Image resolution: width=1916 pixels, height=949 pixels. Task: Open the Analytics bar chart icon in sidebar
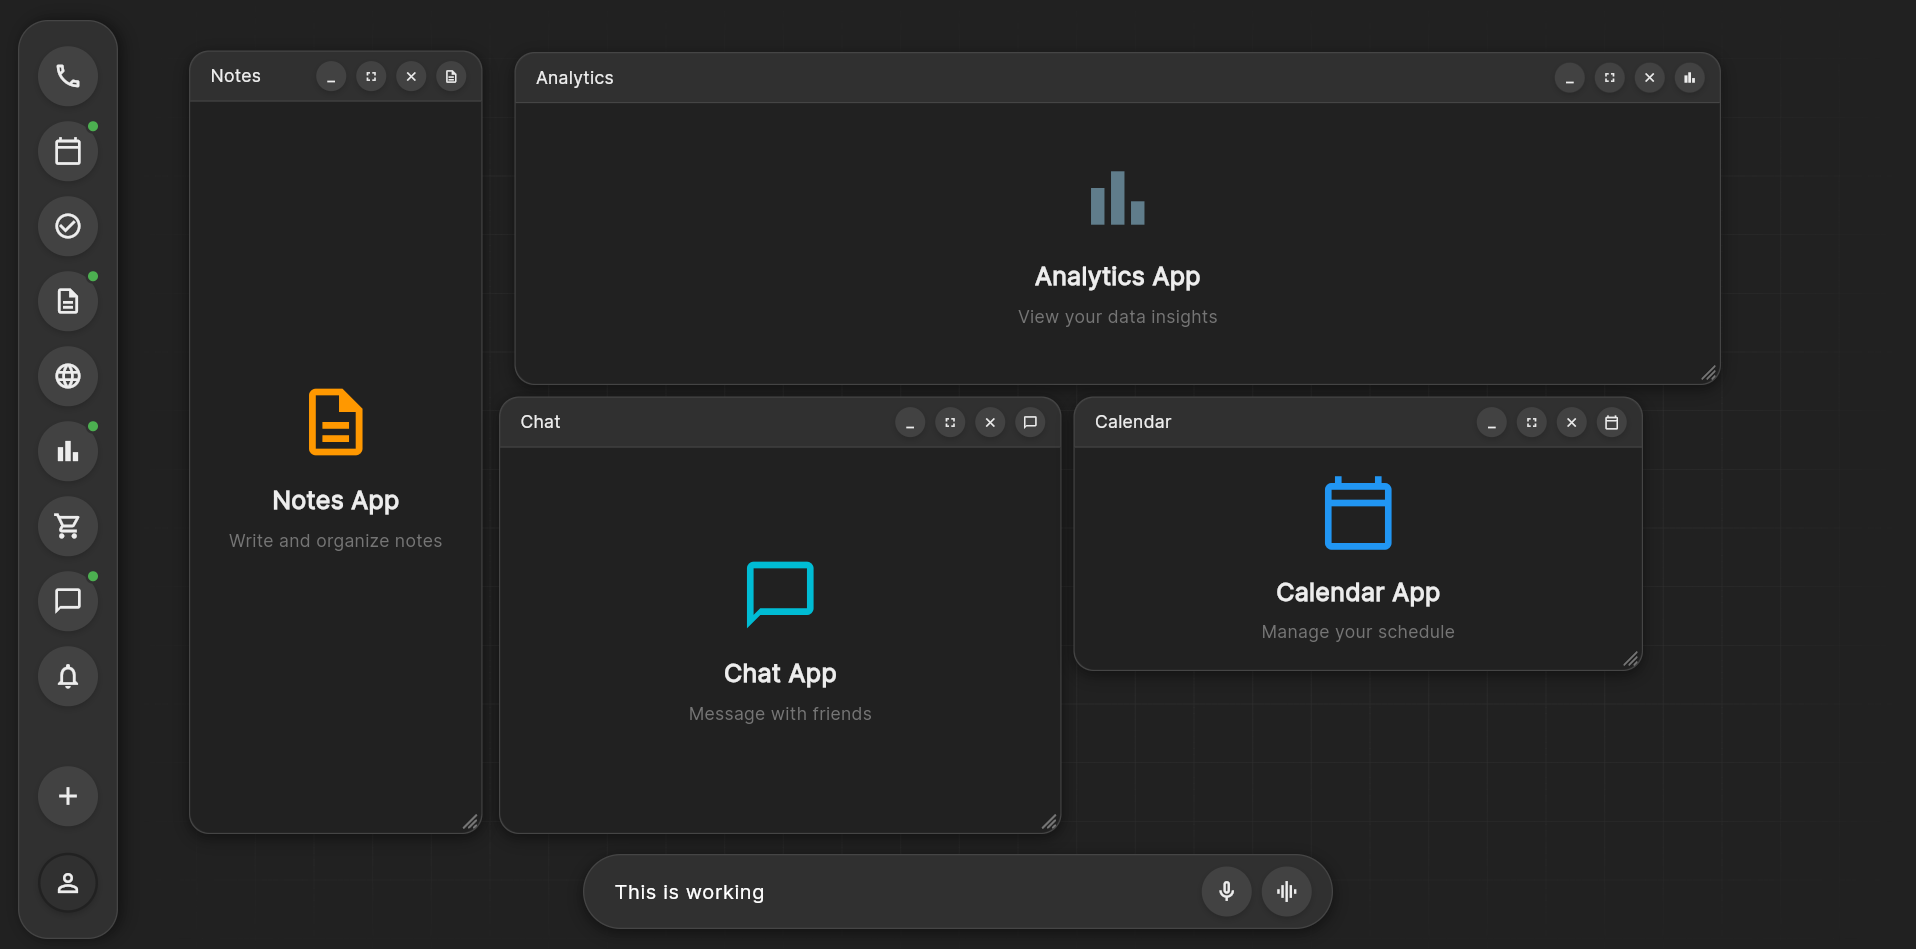click(68, 451)
